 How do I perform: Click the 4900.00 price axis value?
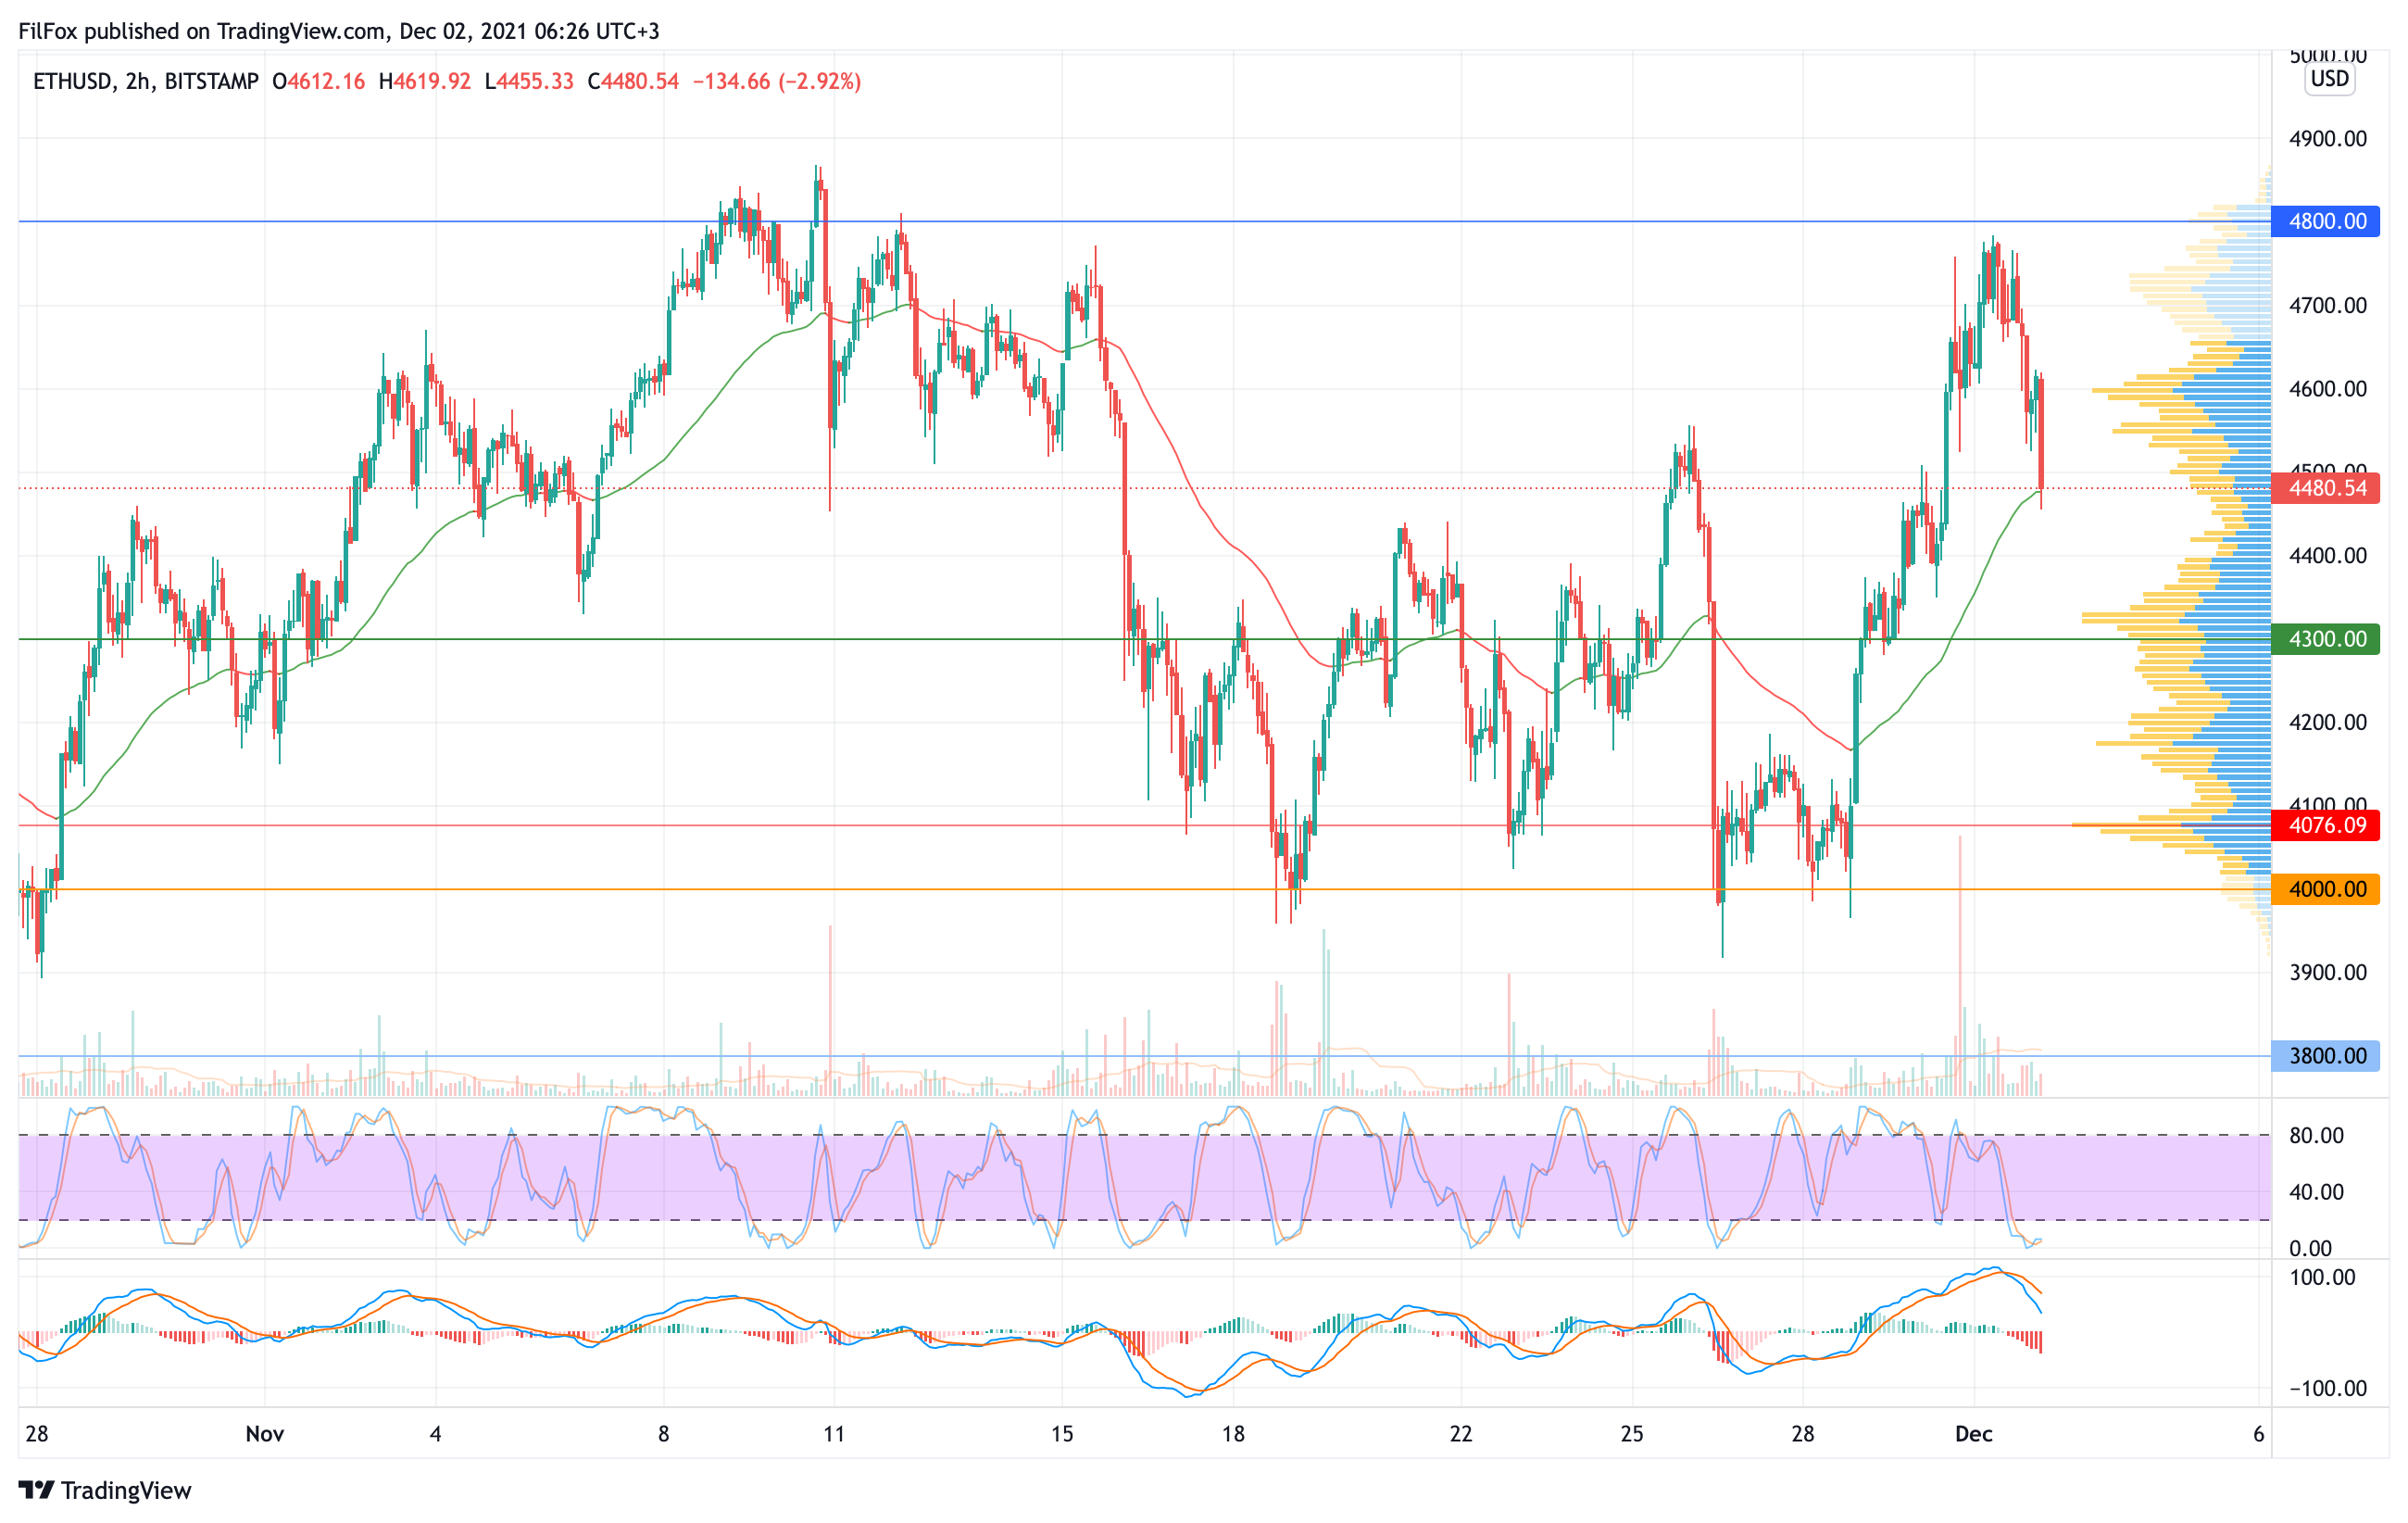coord(2328,139)
